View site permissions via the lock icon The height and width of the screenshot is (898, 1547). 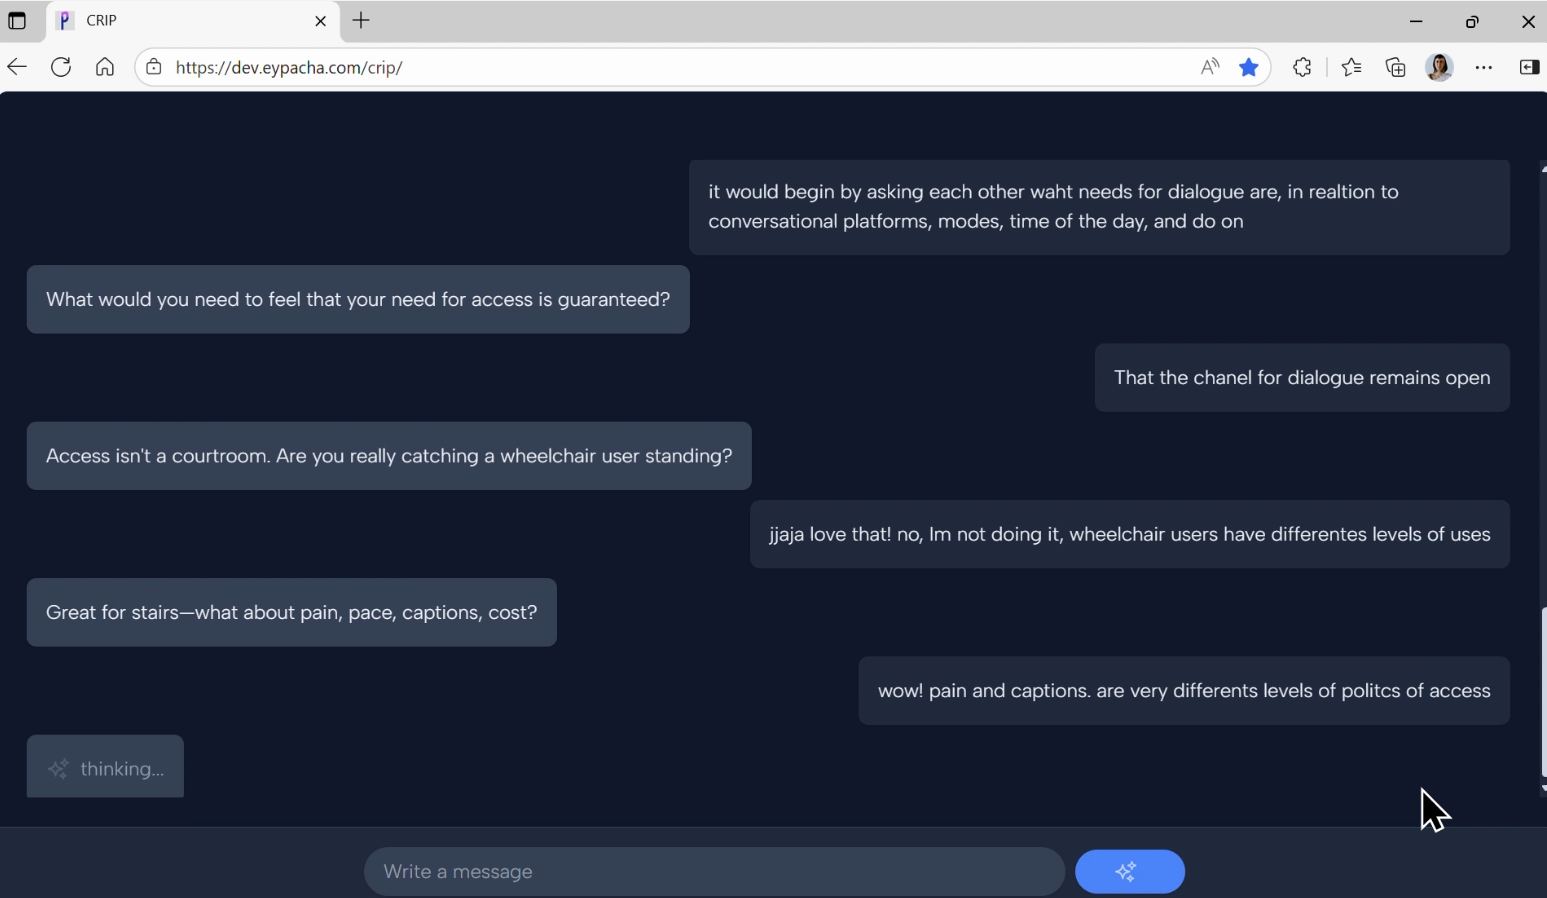(153, 67)
